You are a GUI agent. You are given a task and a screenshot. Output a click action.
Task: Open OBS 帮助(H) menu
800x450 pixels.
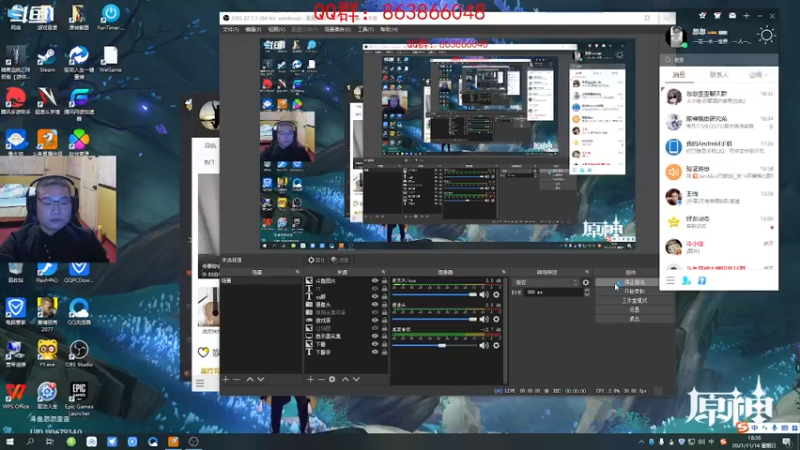point(389,30)
